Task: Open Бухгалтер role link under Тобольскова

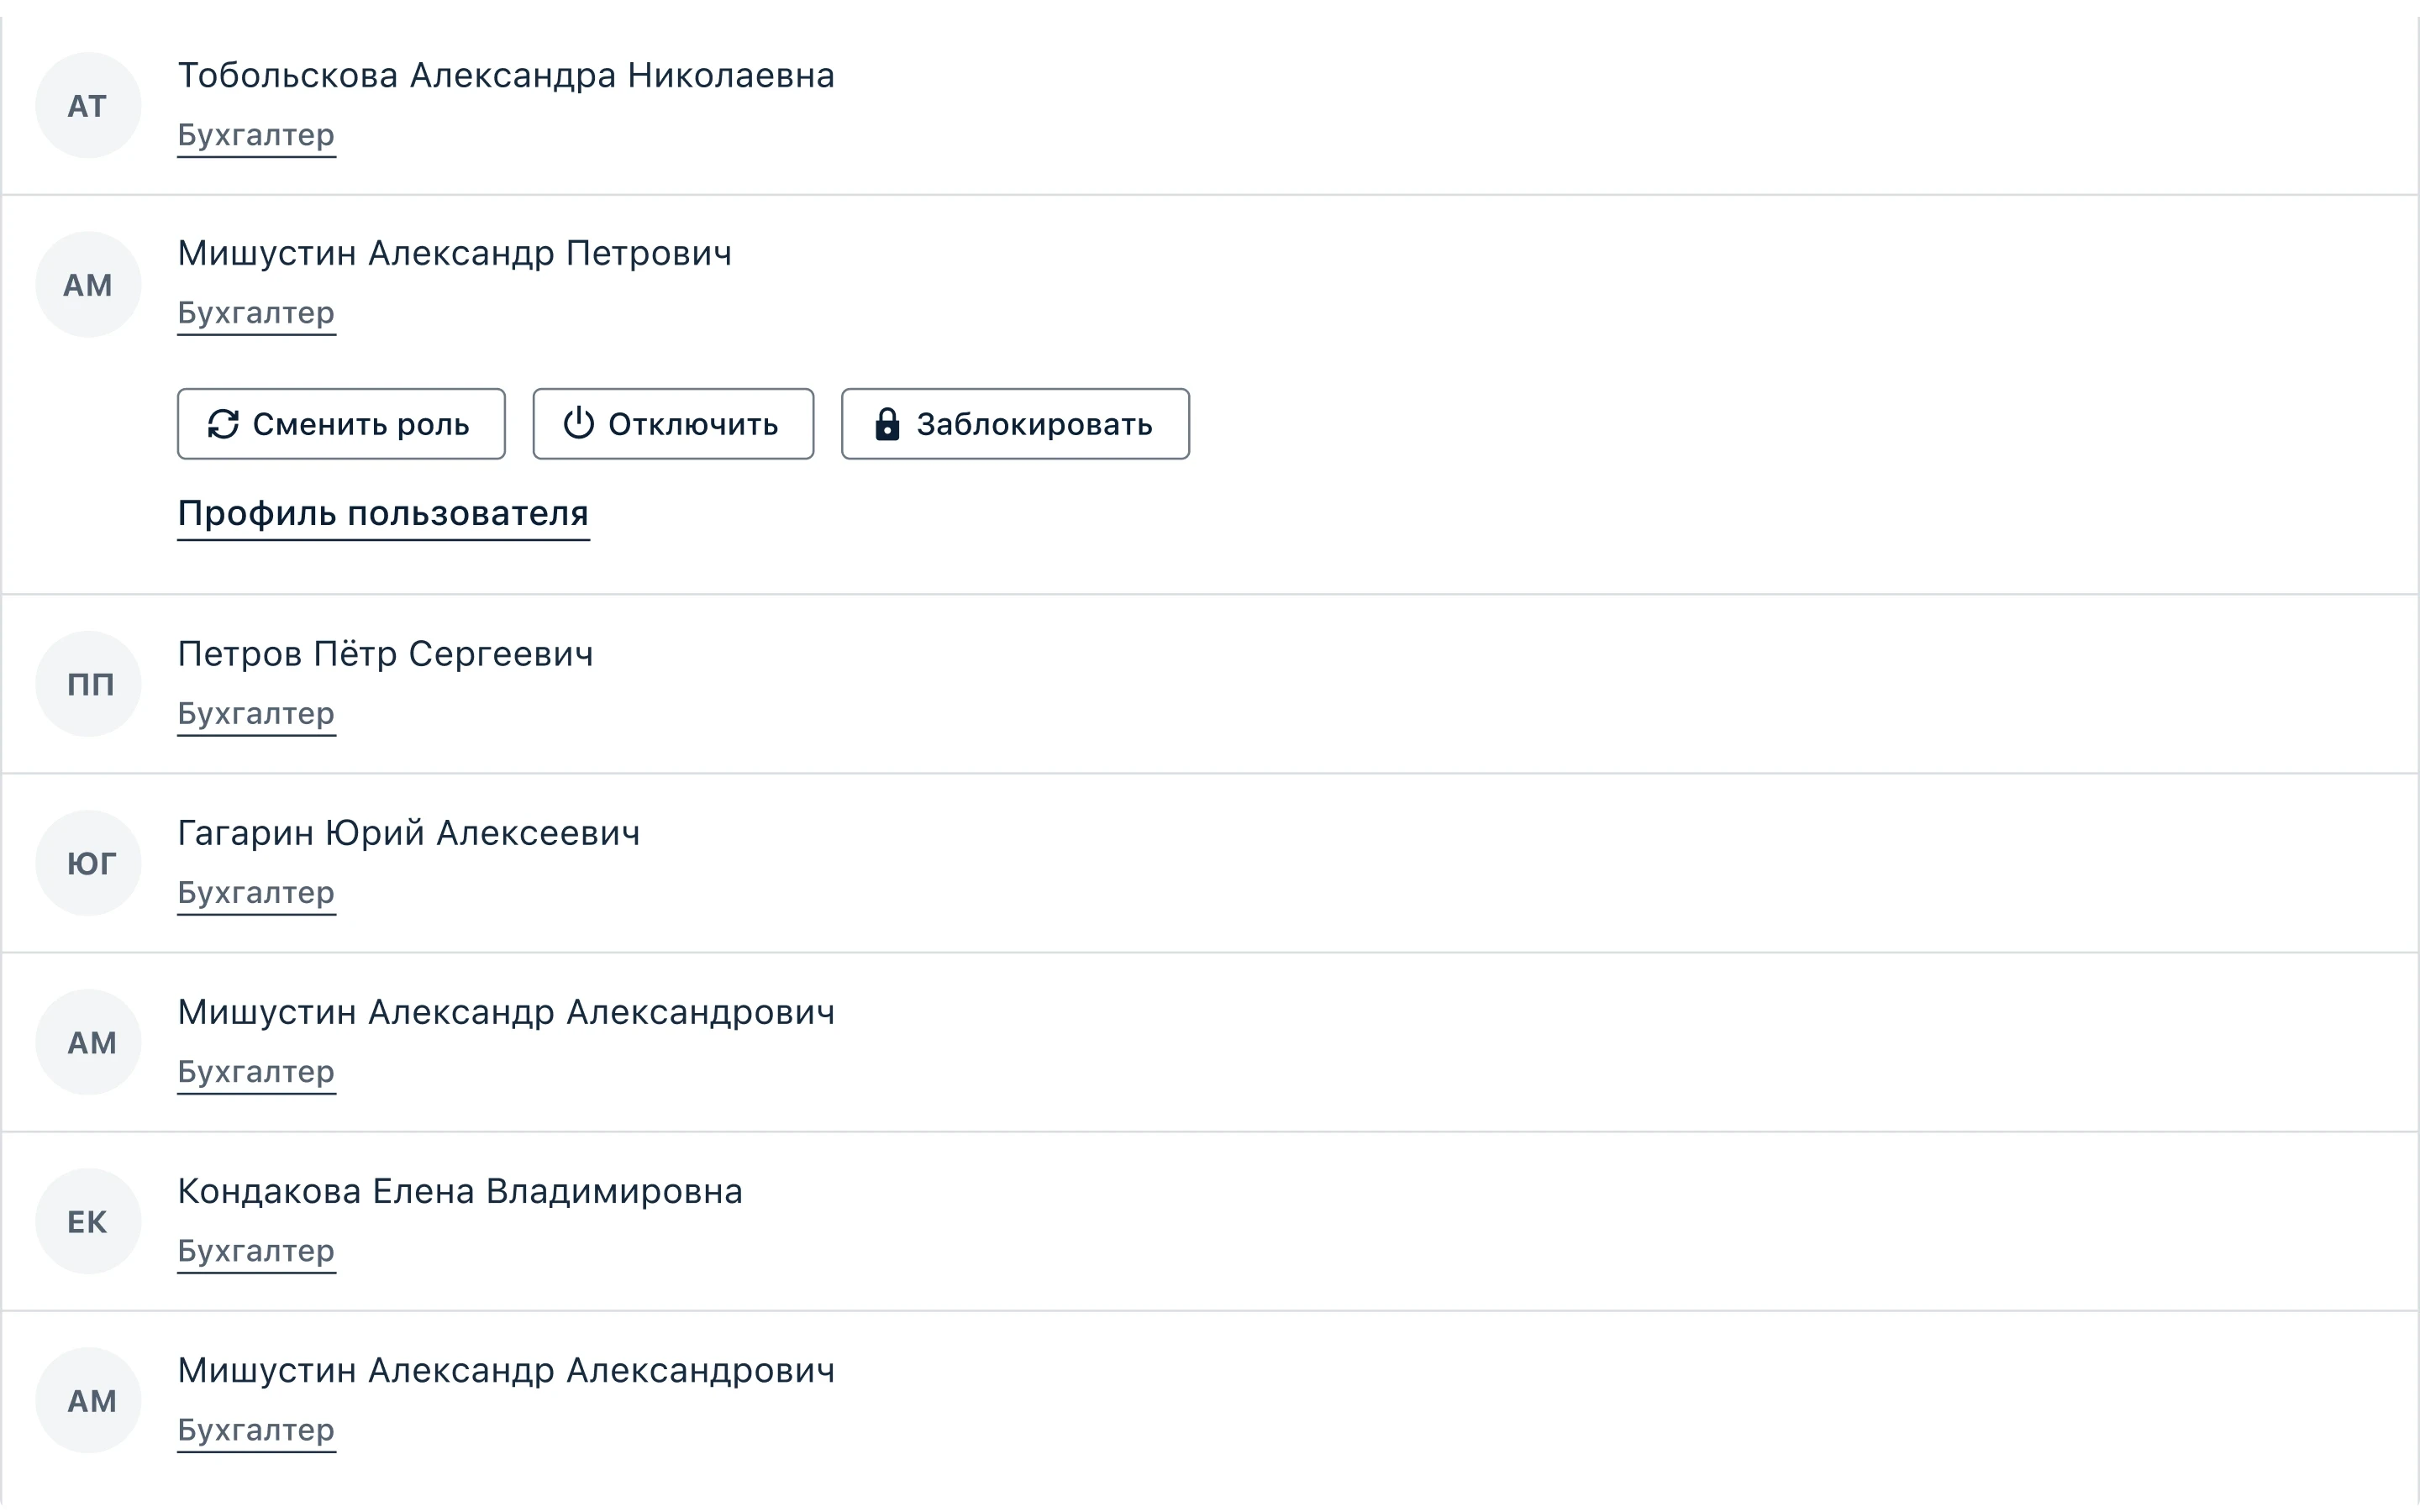Action: tap(256, 136)
